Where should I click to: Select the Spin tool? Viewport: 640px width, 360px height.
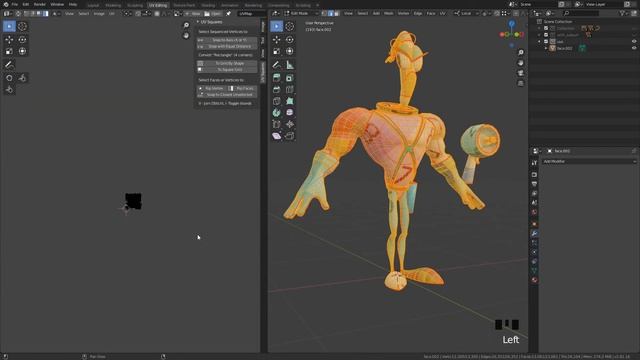click(x=276, y=112)
